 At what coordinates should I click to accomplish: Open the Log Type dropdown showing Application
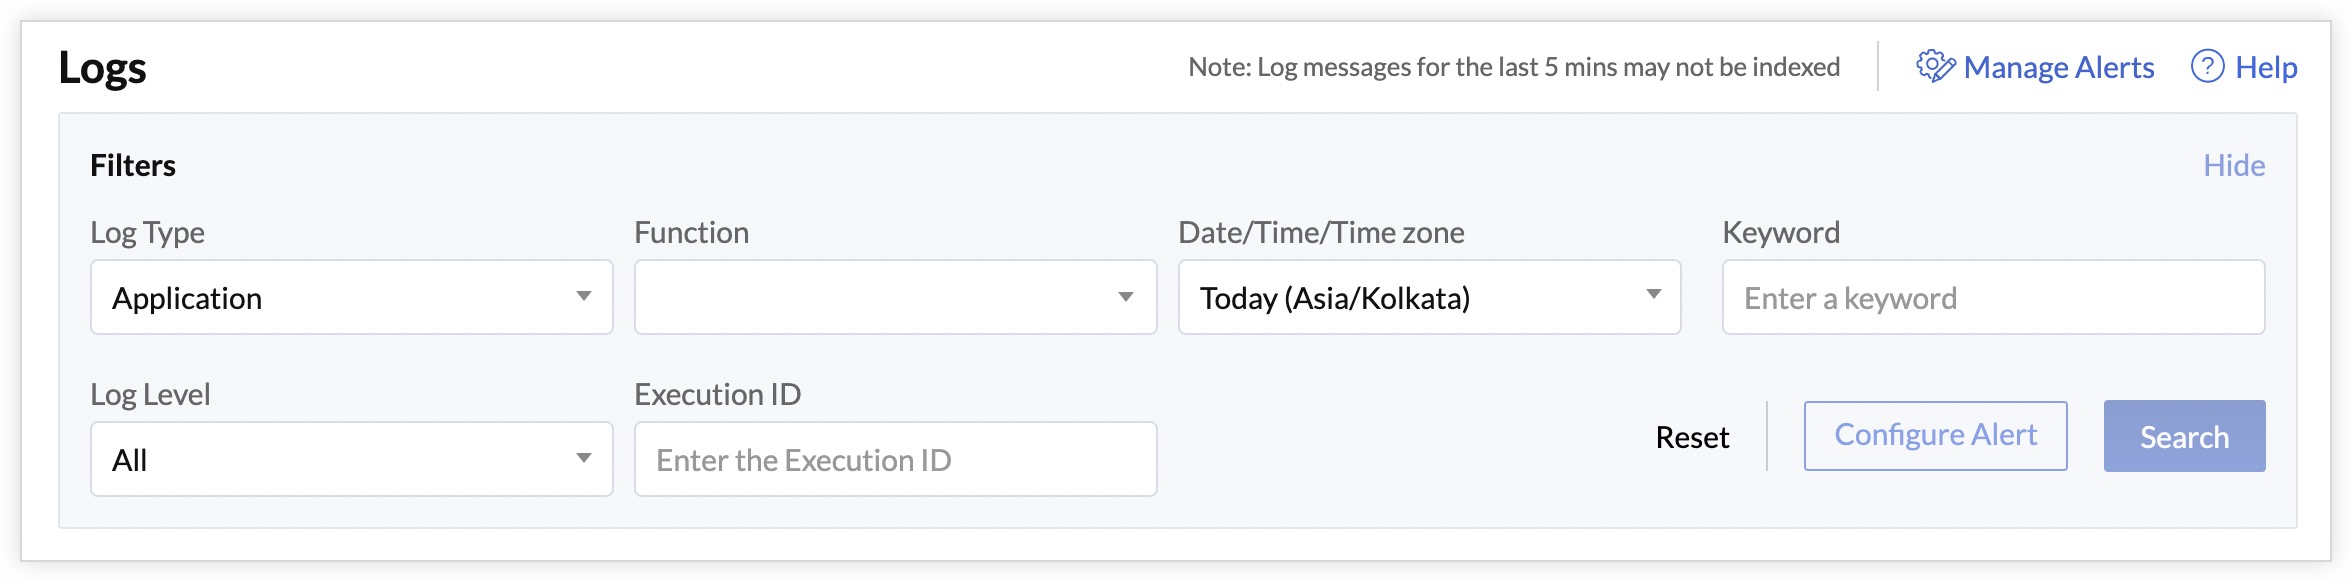pyautogui.click(x=330, y=297)
